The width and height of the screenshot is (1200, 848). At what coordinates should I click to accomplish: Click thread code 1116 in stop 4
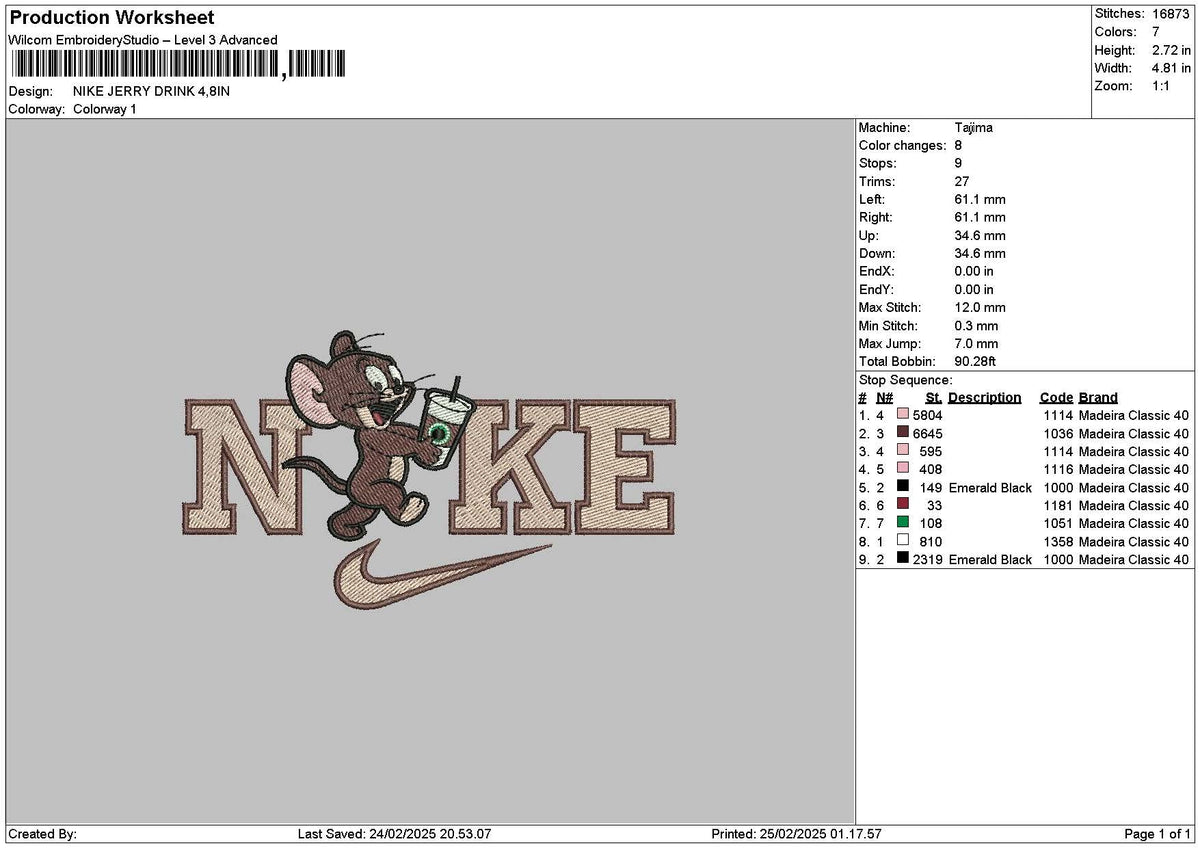click(x=1057, y=469)
